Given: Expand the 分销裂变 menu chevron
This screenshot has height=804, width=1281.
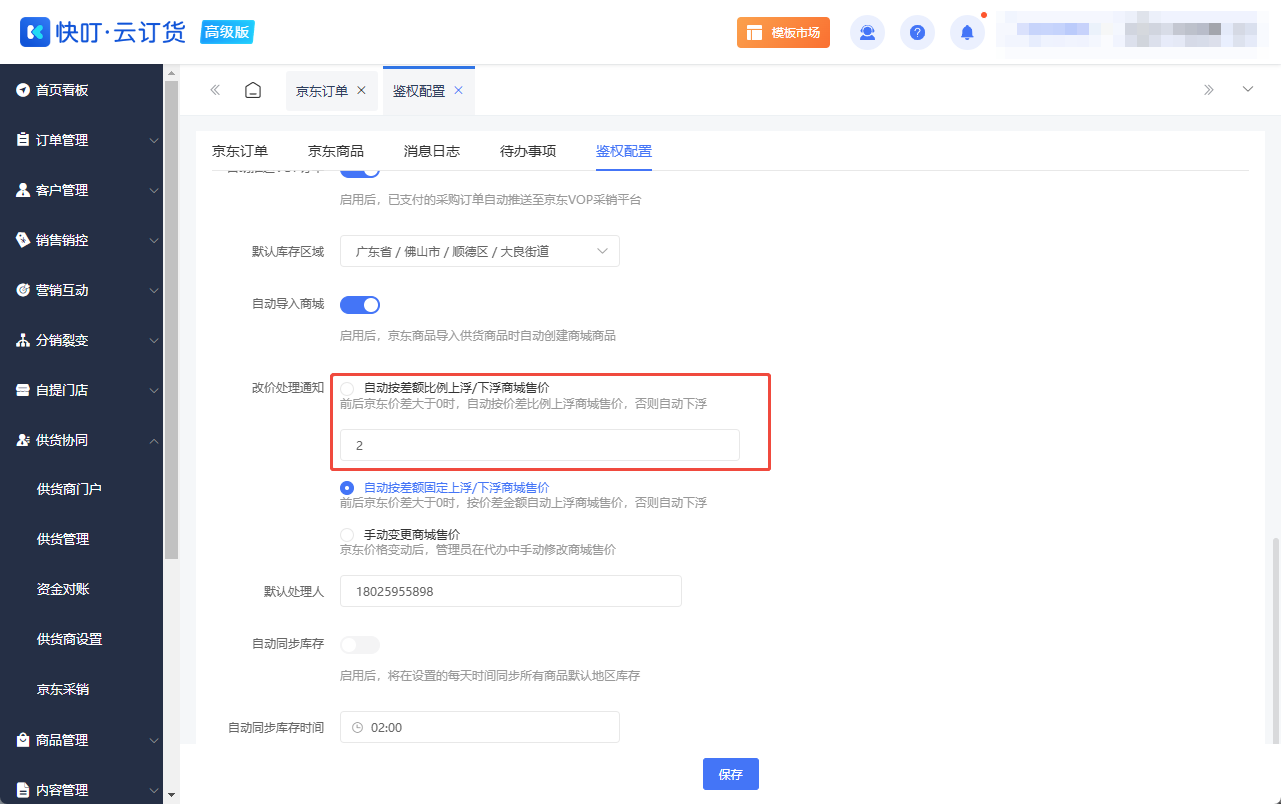Looking at the screenshot, I should pos(154,341).
